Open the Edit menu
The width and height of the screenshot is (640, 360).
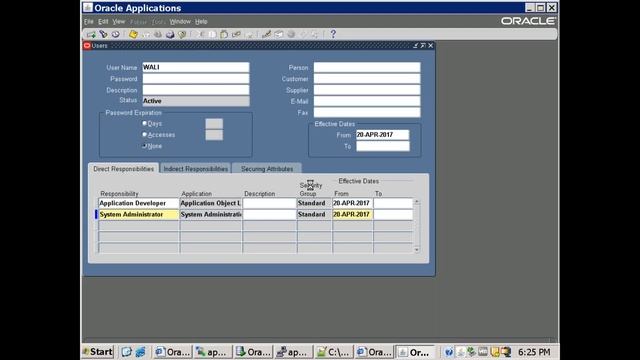point(103,22)
